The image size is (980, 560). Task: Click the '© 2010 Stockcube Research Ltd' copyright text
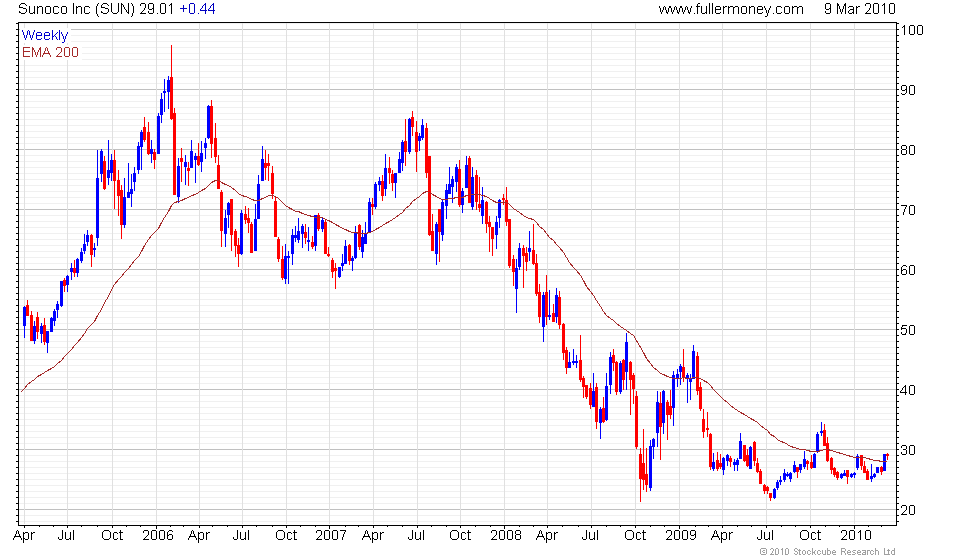click(x=828, y=552)
